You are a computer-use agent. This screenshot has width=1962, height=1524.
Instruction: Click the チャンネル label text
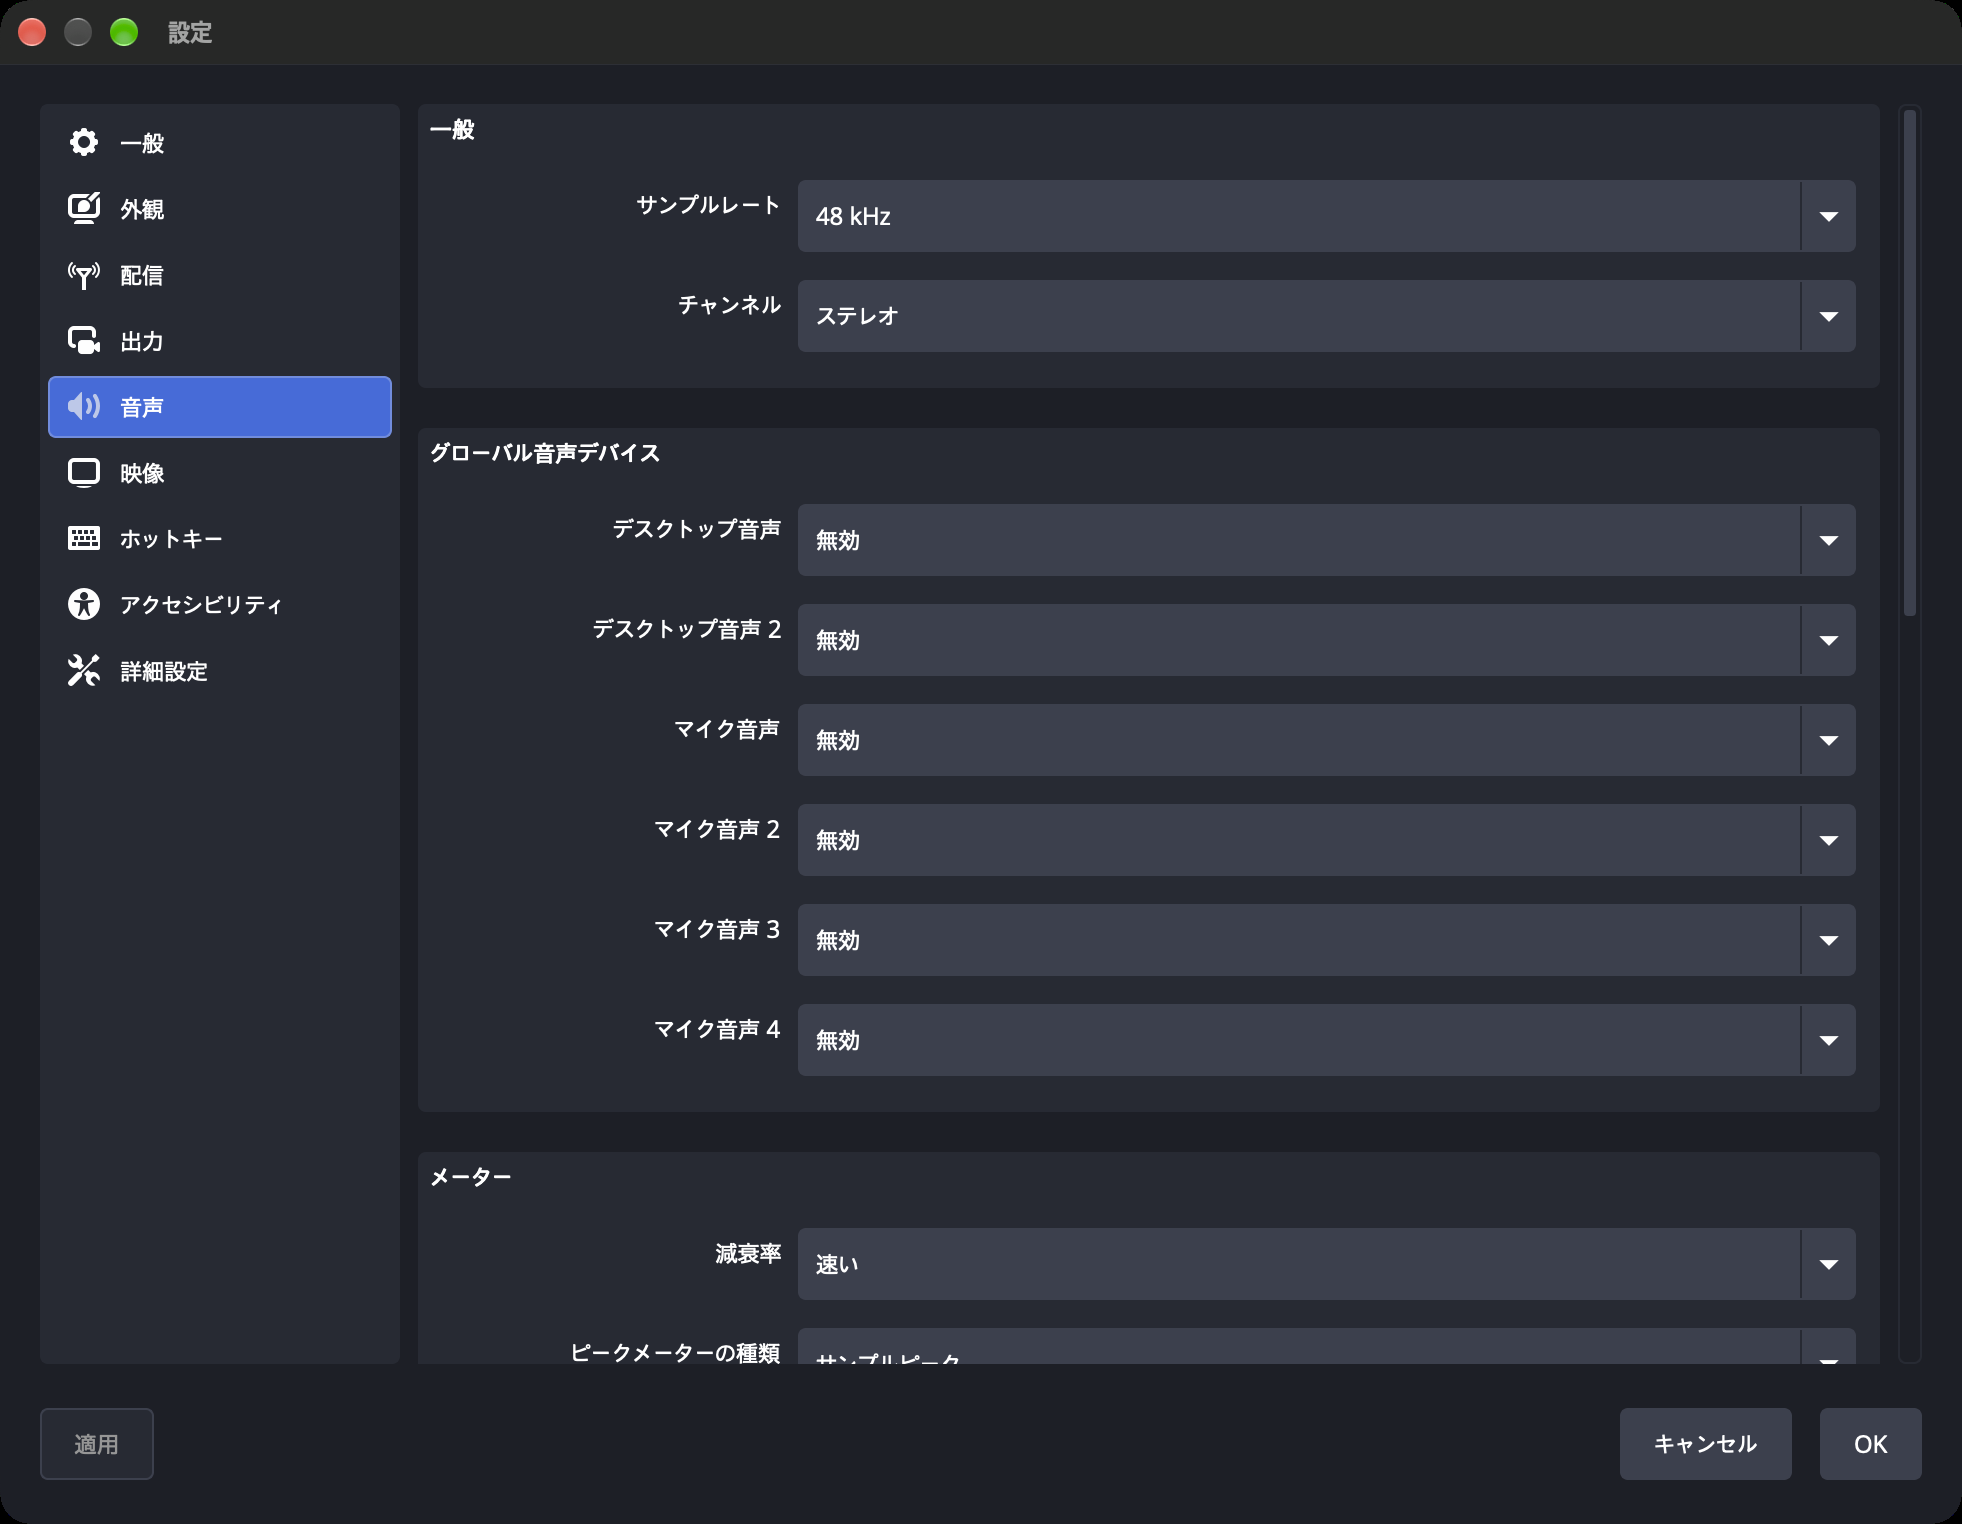[x=729, y=305]
